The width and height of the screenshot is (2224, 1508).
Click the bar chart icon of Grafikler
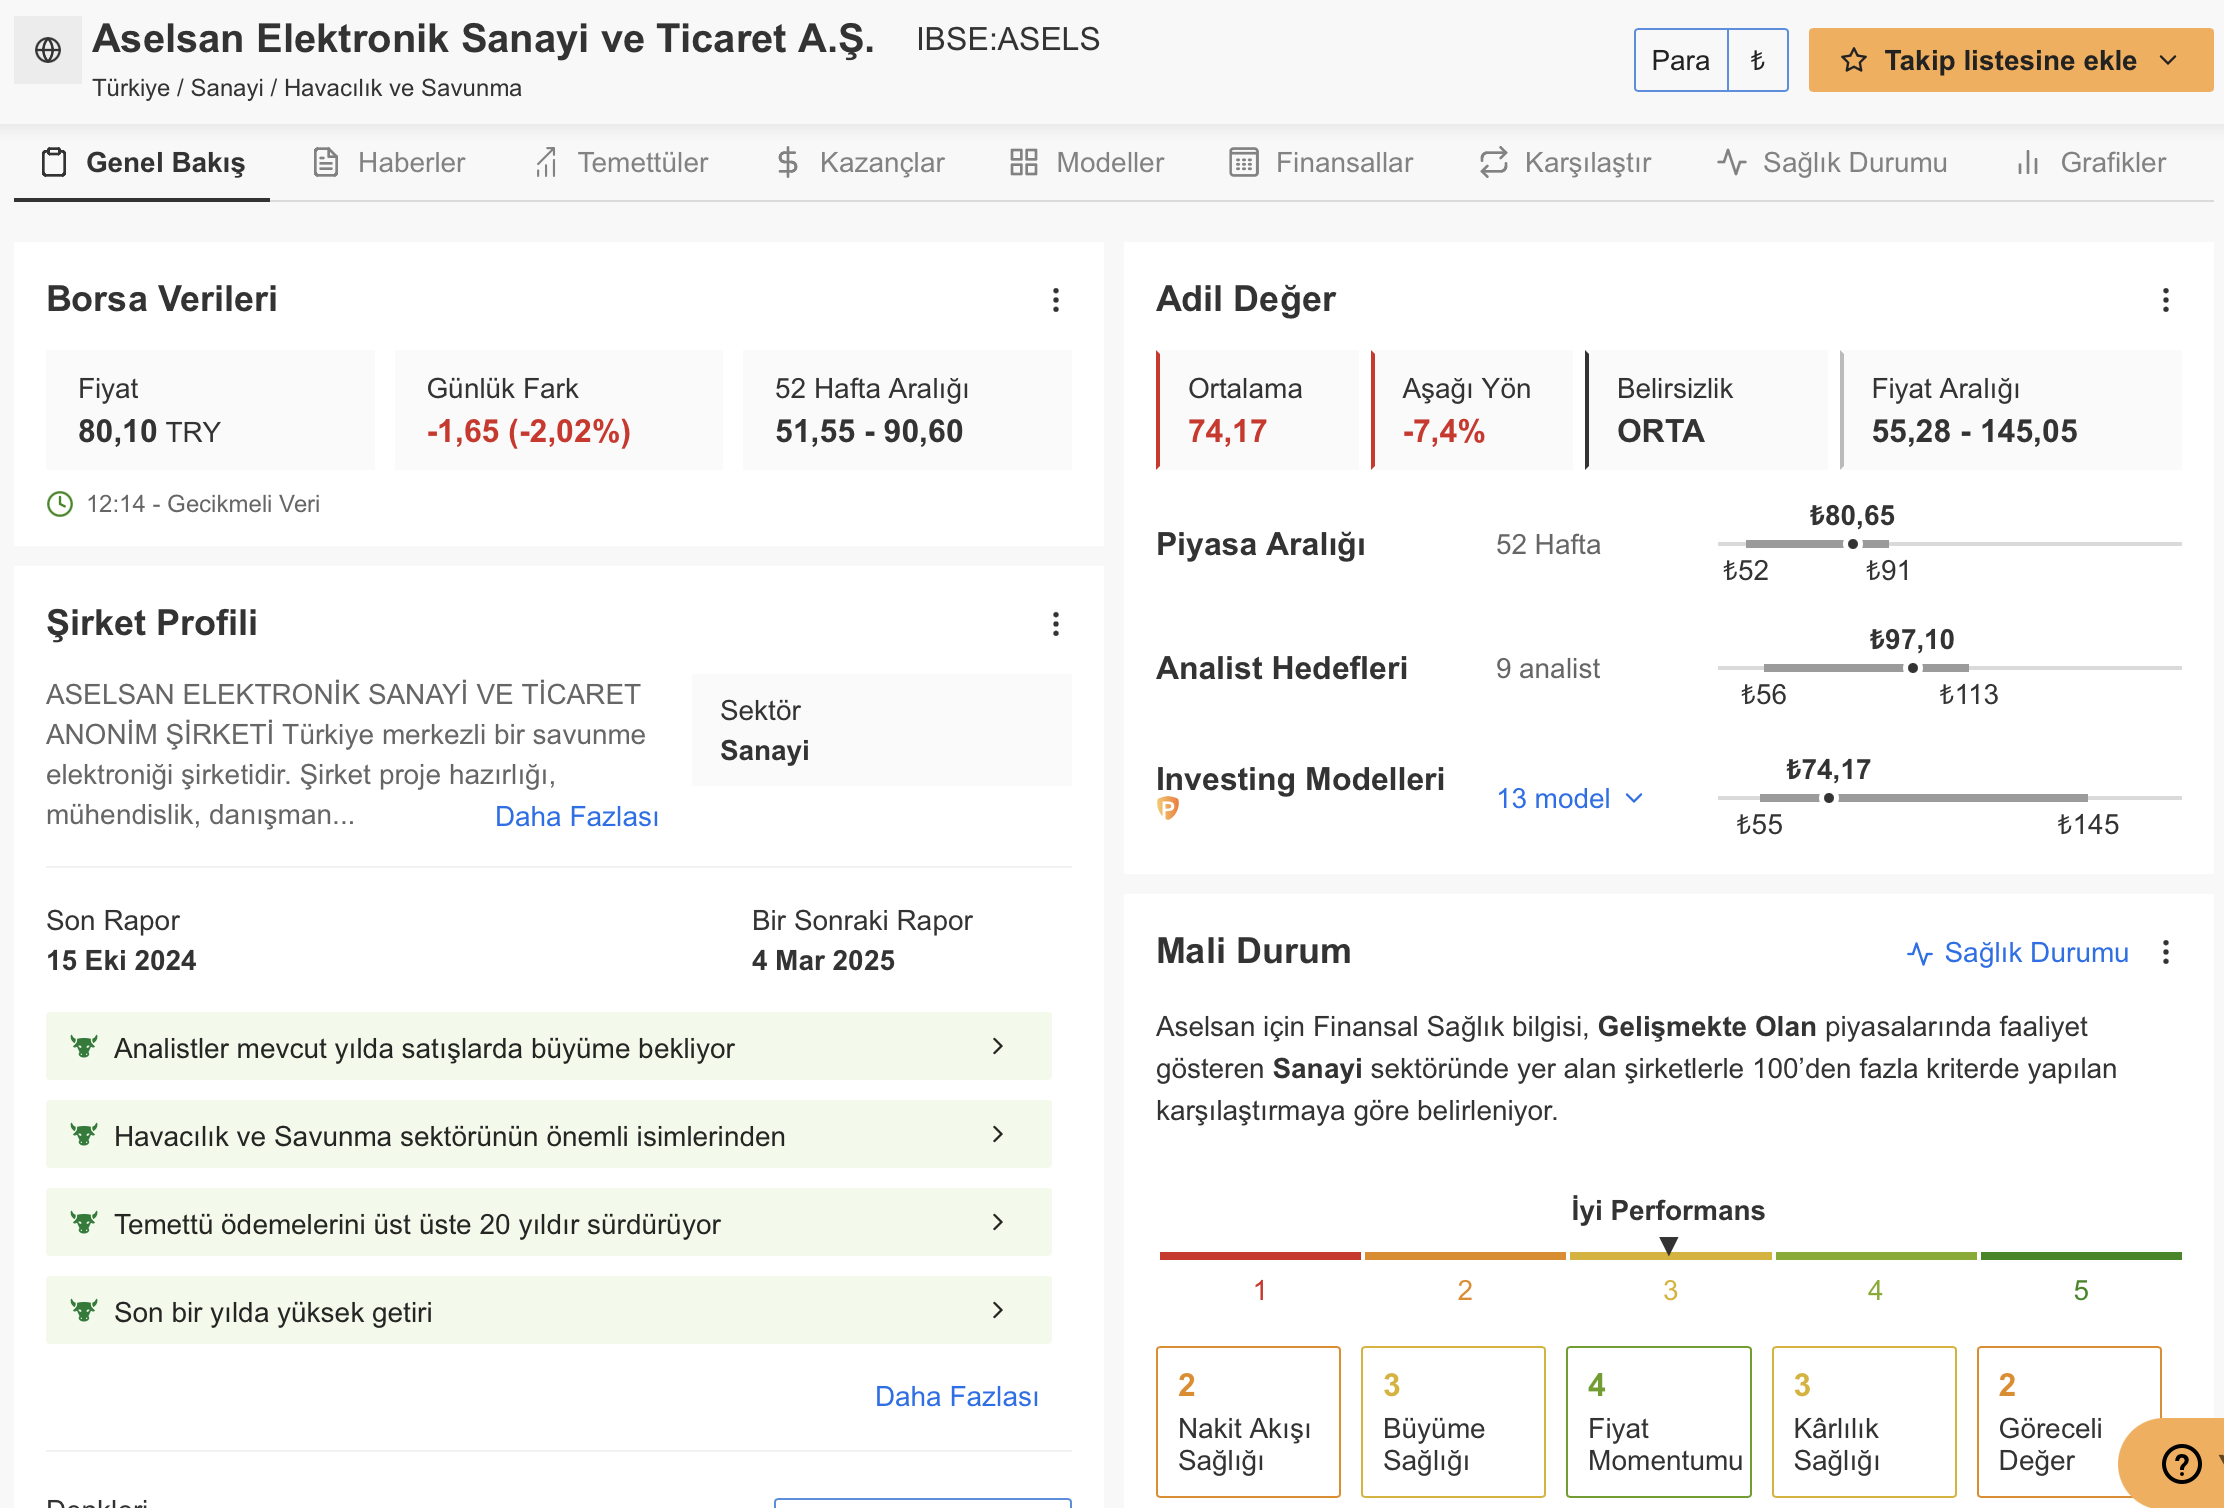(x=2027, y=162)
